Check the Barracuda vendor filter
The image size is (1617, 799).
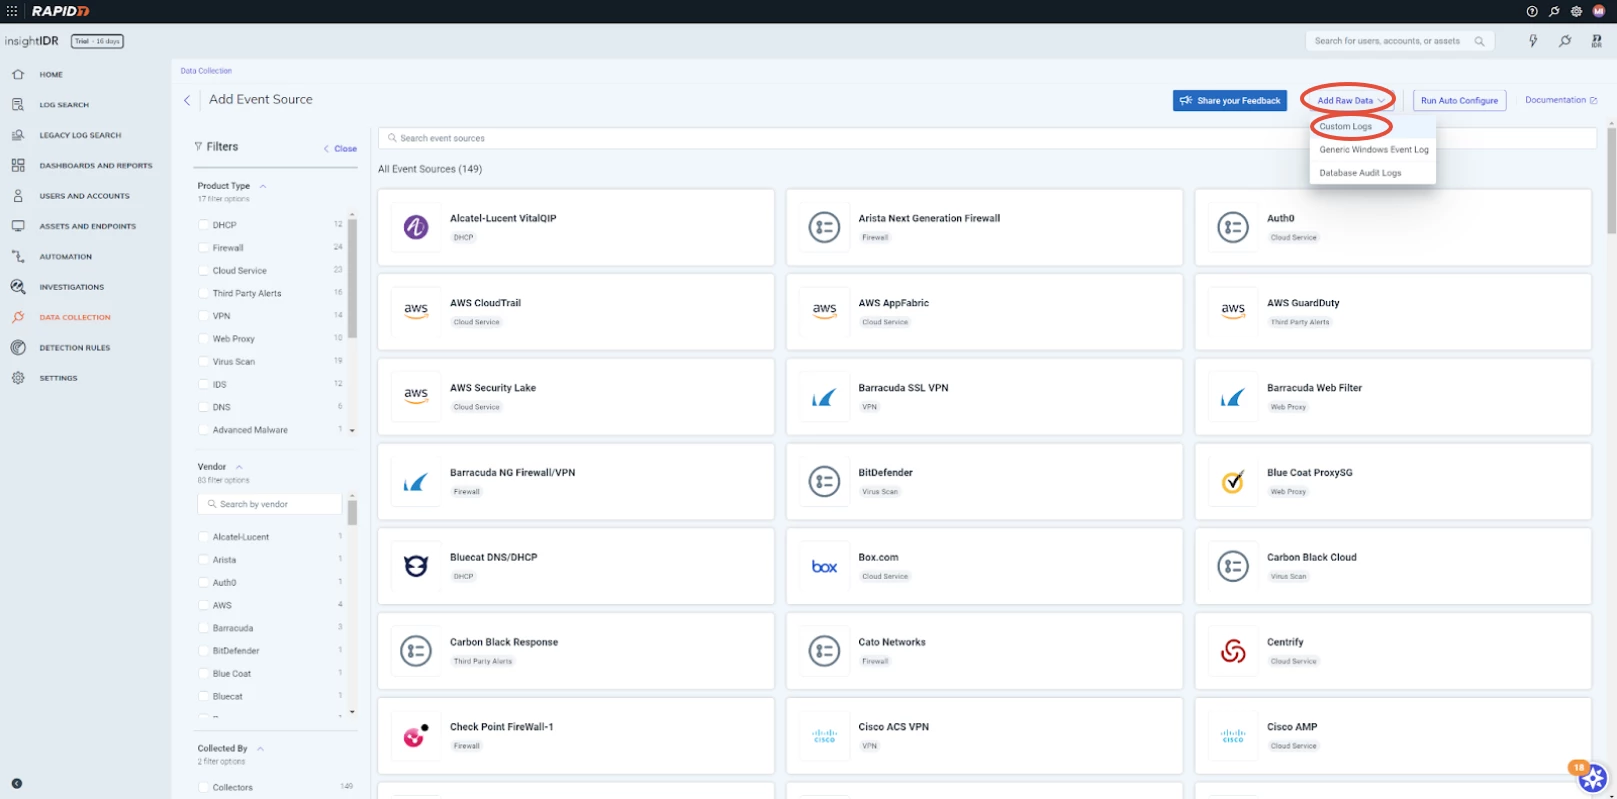(204, 628)
